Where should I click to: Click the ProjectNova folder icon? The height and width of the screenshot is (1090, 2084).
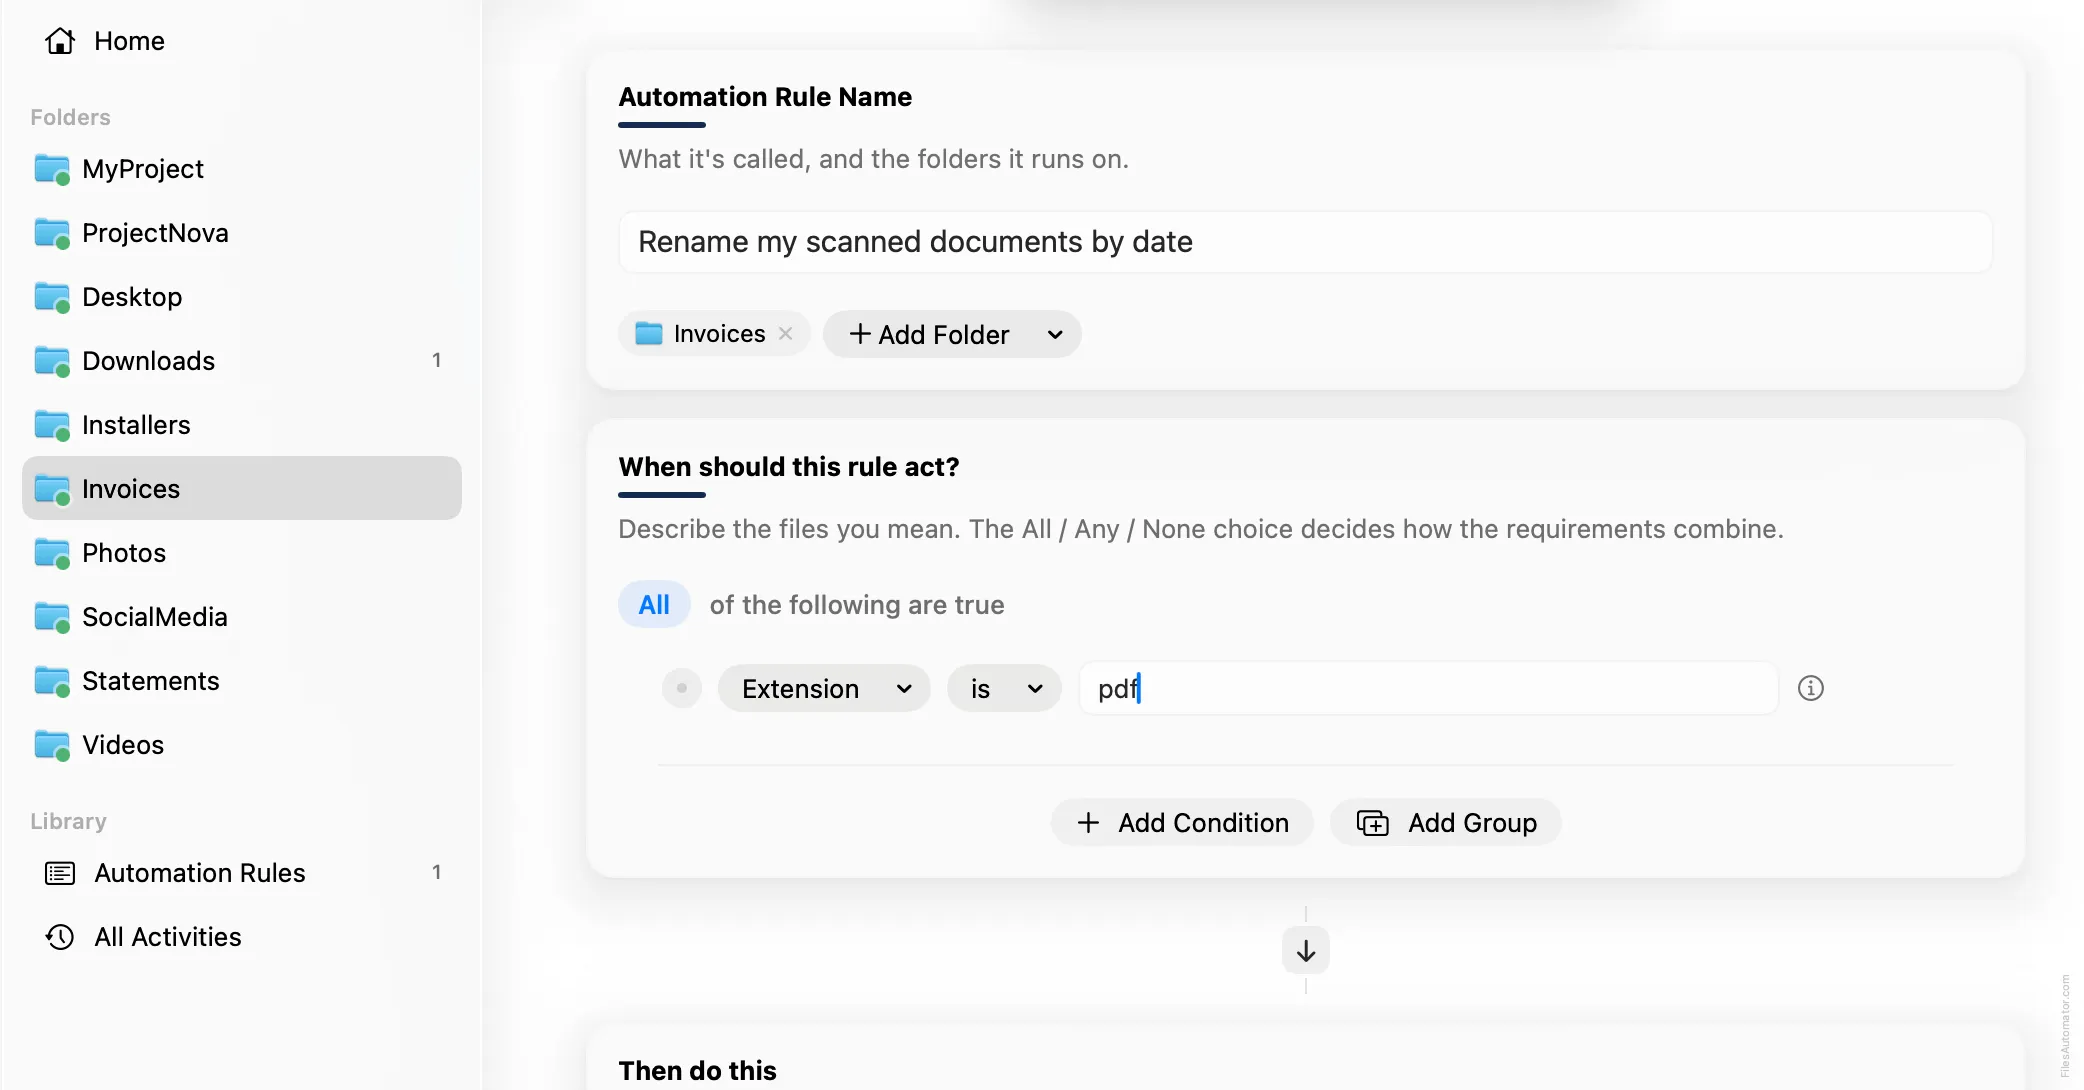52,233
